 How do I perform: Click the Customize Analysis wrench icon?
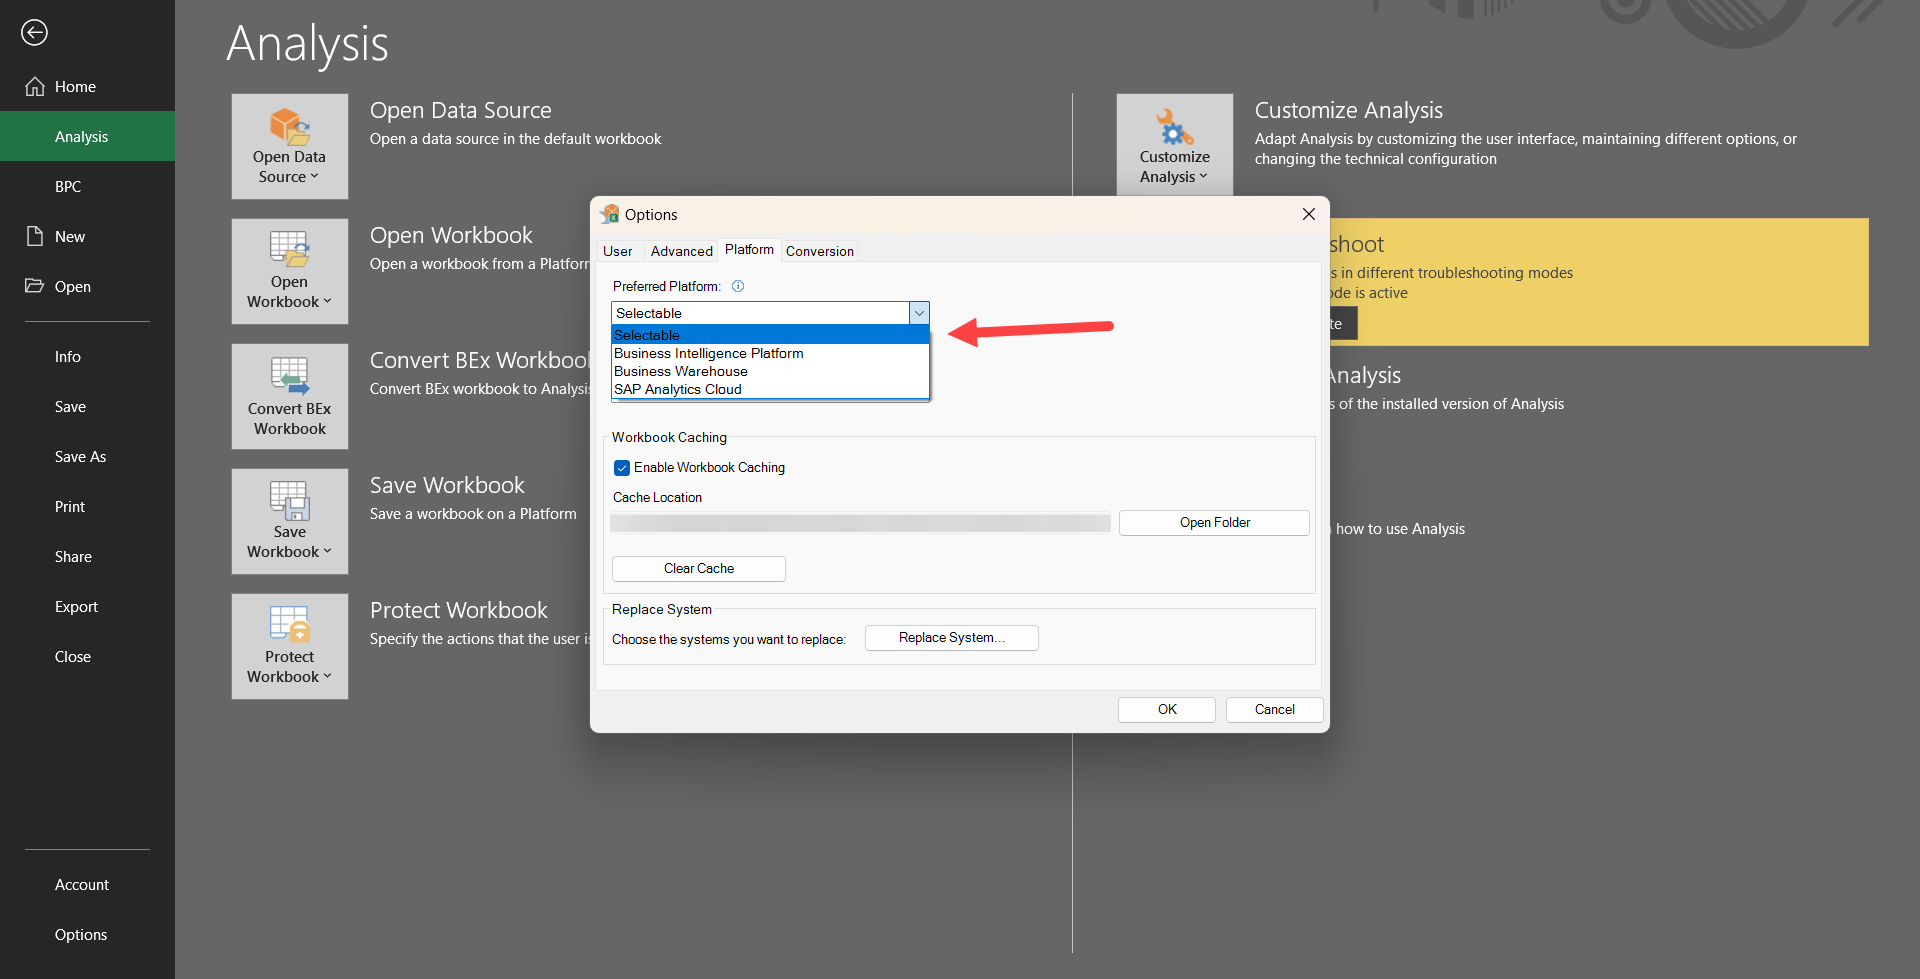(x=1175, y=127)
